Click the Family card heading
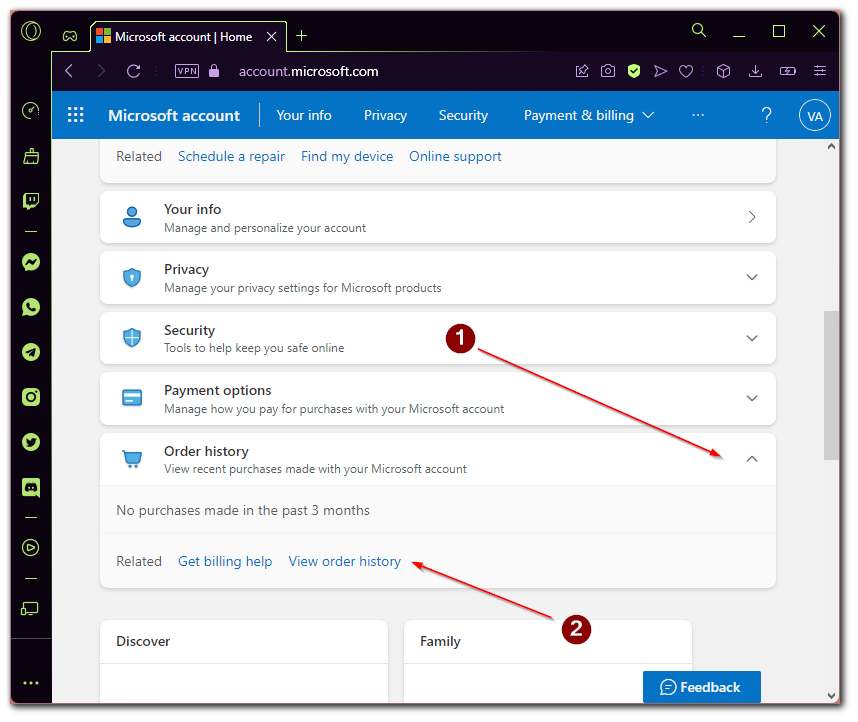Viewport: 858px width, 722px height. [440, 642]
